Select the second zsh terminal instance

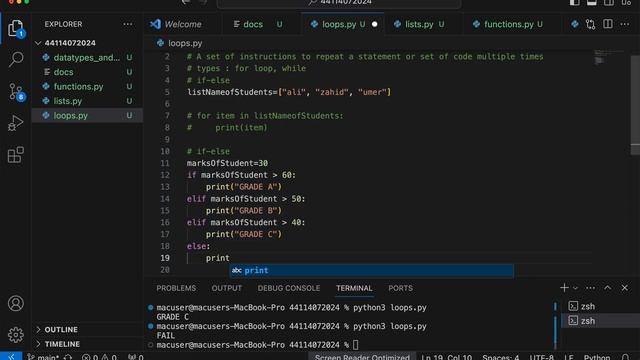(x=601, y=321)
